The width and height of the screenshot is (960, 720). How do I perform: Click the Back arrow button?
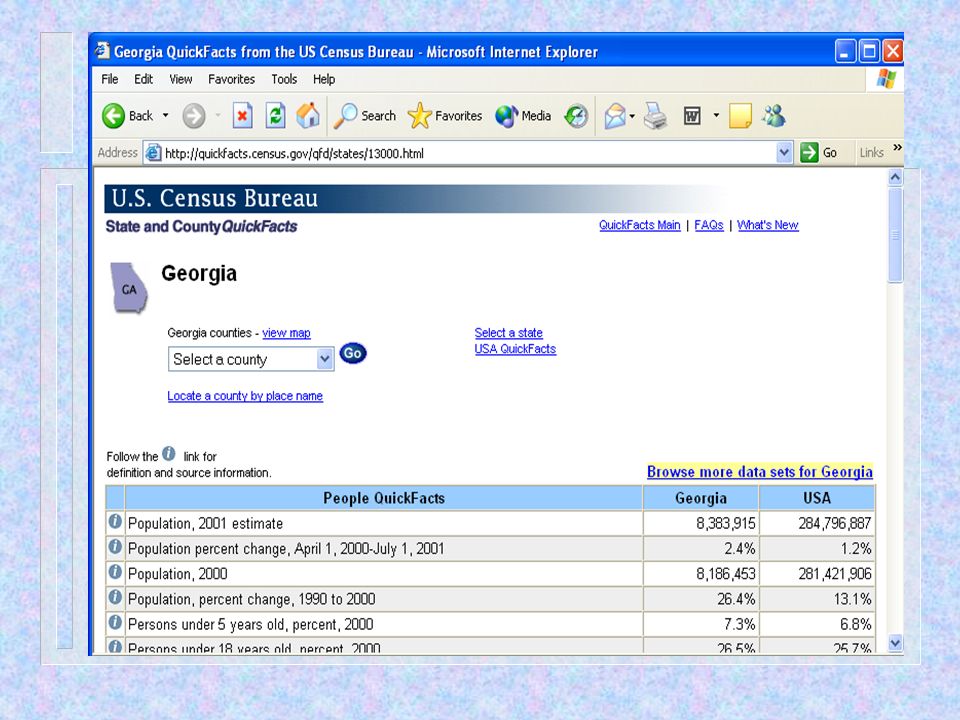[114, 116]
